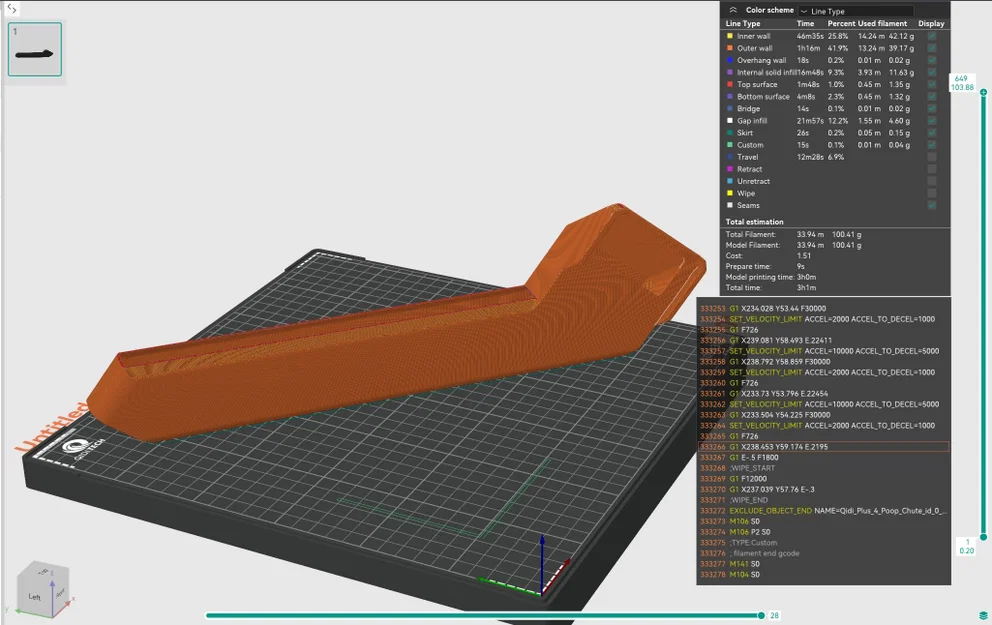Click the Travel color swatch

click(x=729, y=157)
